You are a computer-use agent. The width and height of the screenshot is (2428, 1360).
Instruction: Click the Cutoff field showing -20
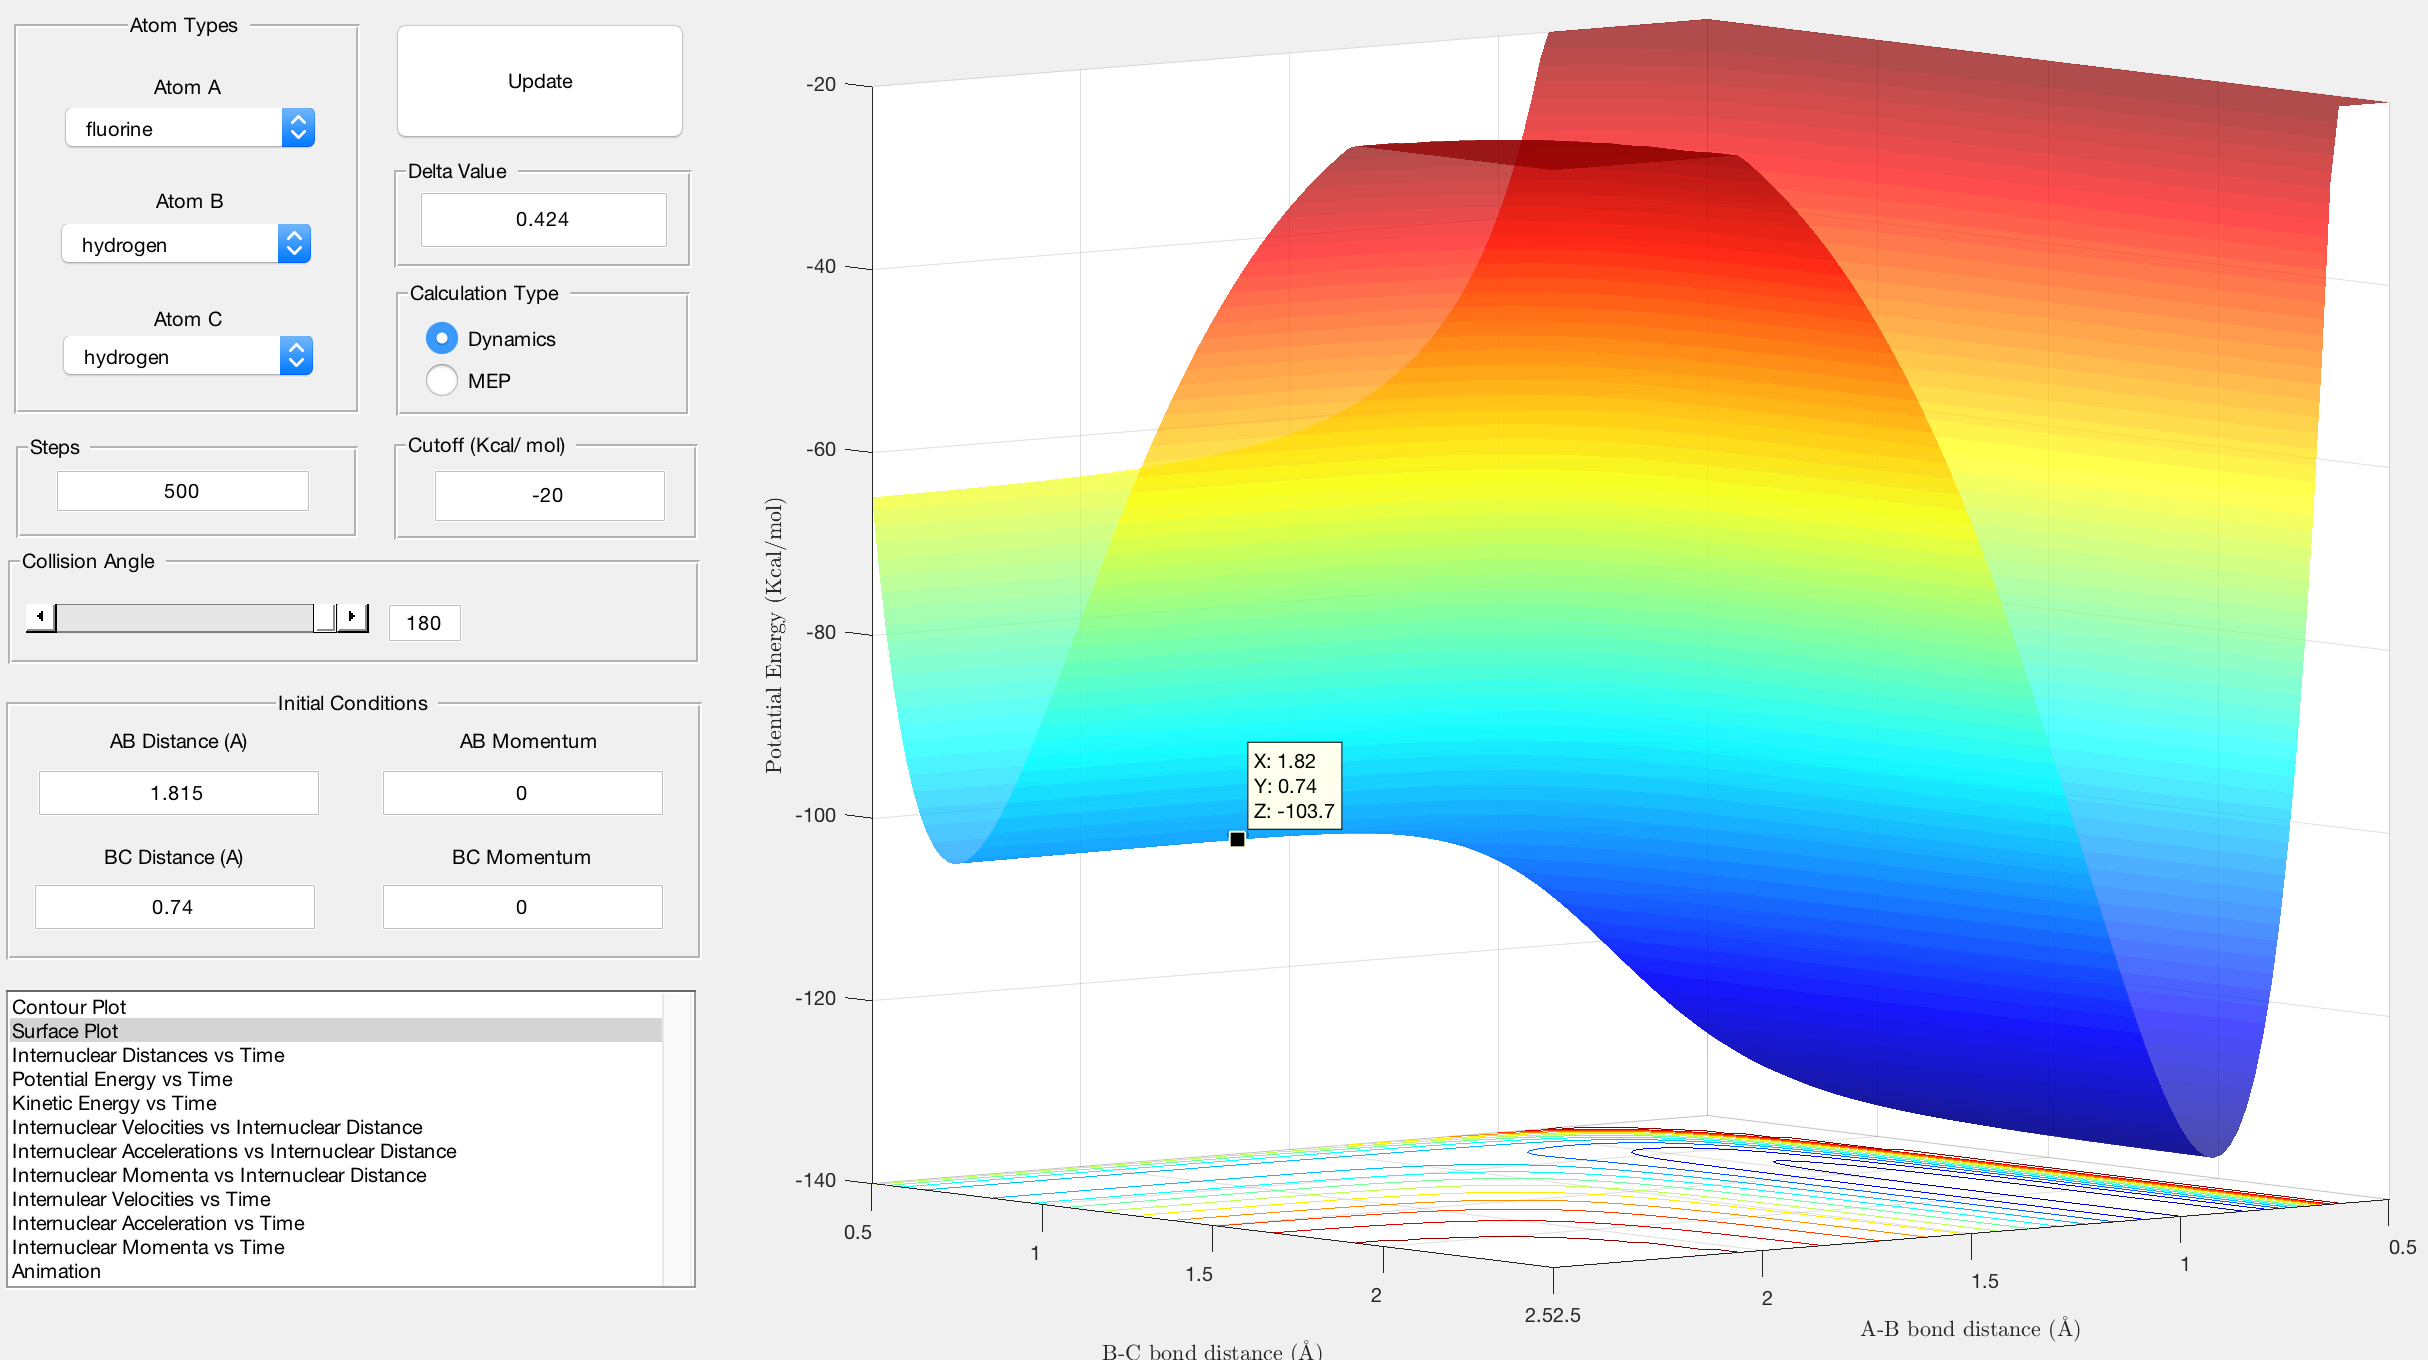tap(549, 495)
